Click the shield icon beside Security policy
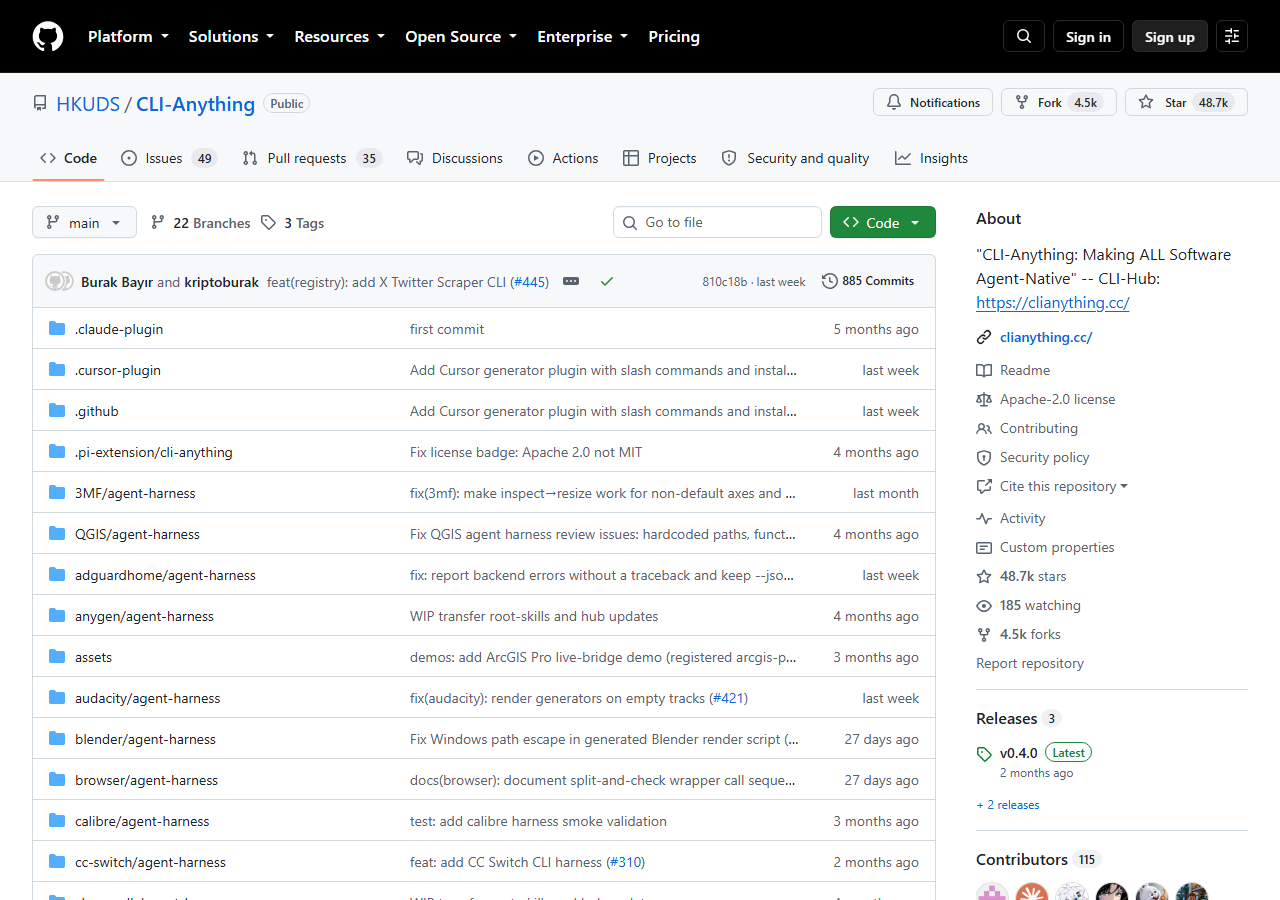1280x900 pixels. point(984,457)
